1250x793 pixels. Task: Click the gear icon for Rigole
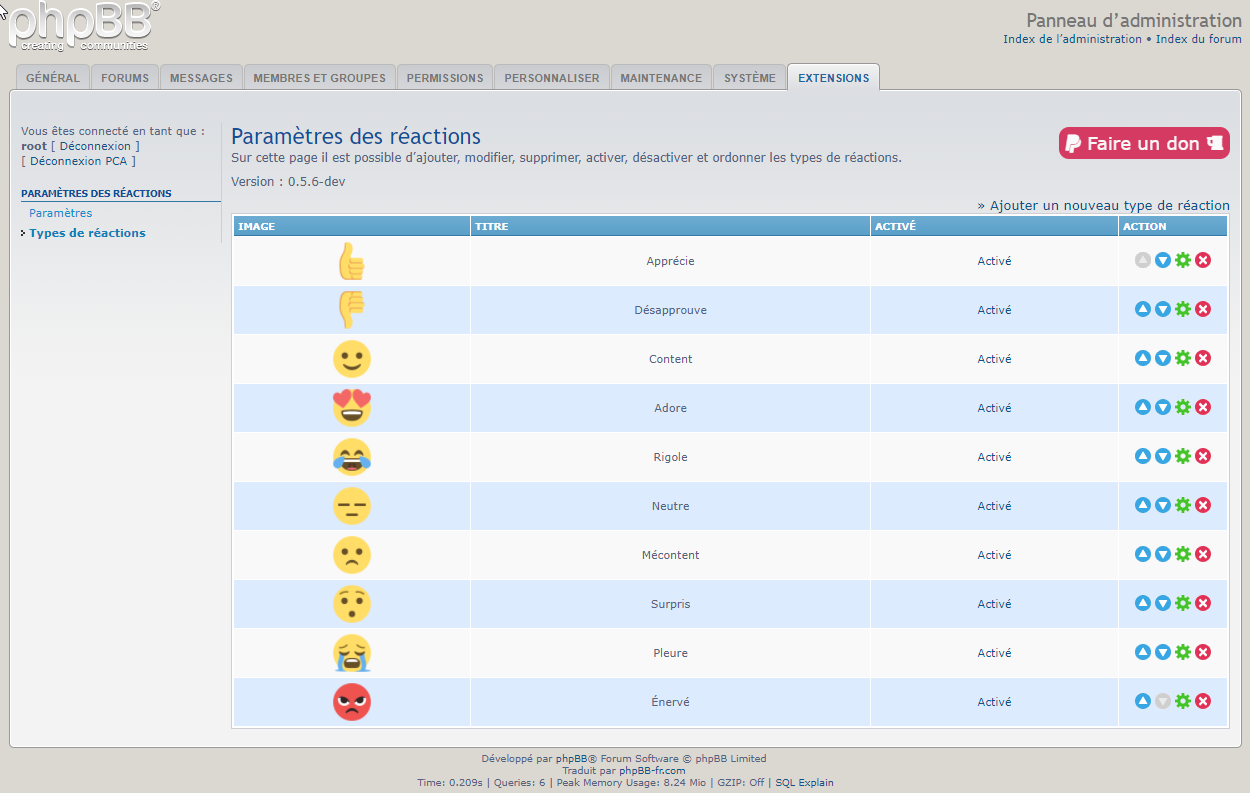point(1183,456)
